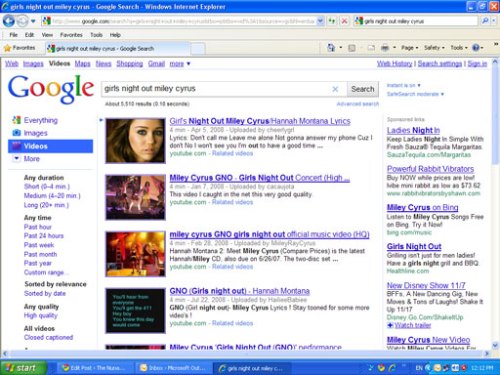Click the Refresh icon beside address bar
The height and width of the screenshot is (375, 500).
pyautogui.click(x=332, y=21)
